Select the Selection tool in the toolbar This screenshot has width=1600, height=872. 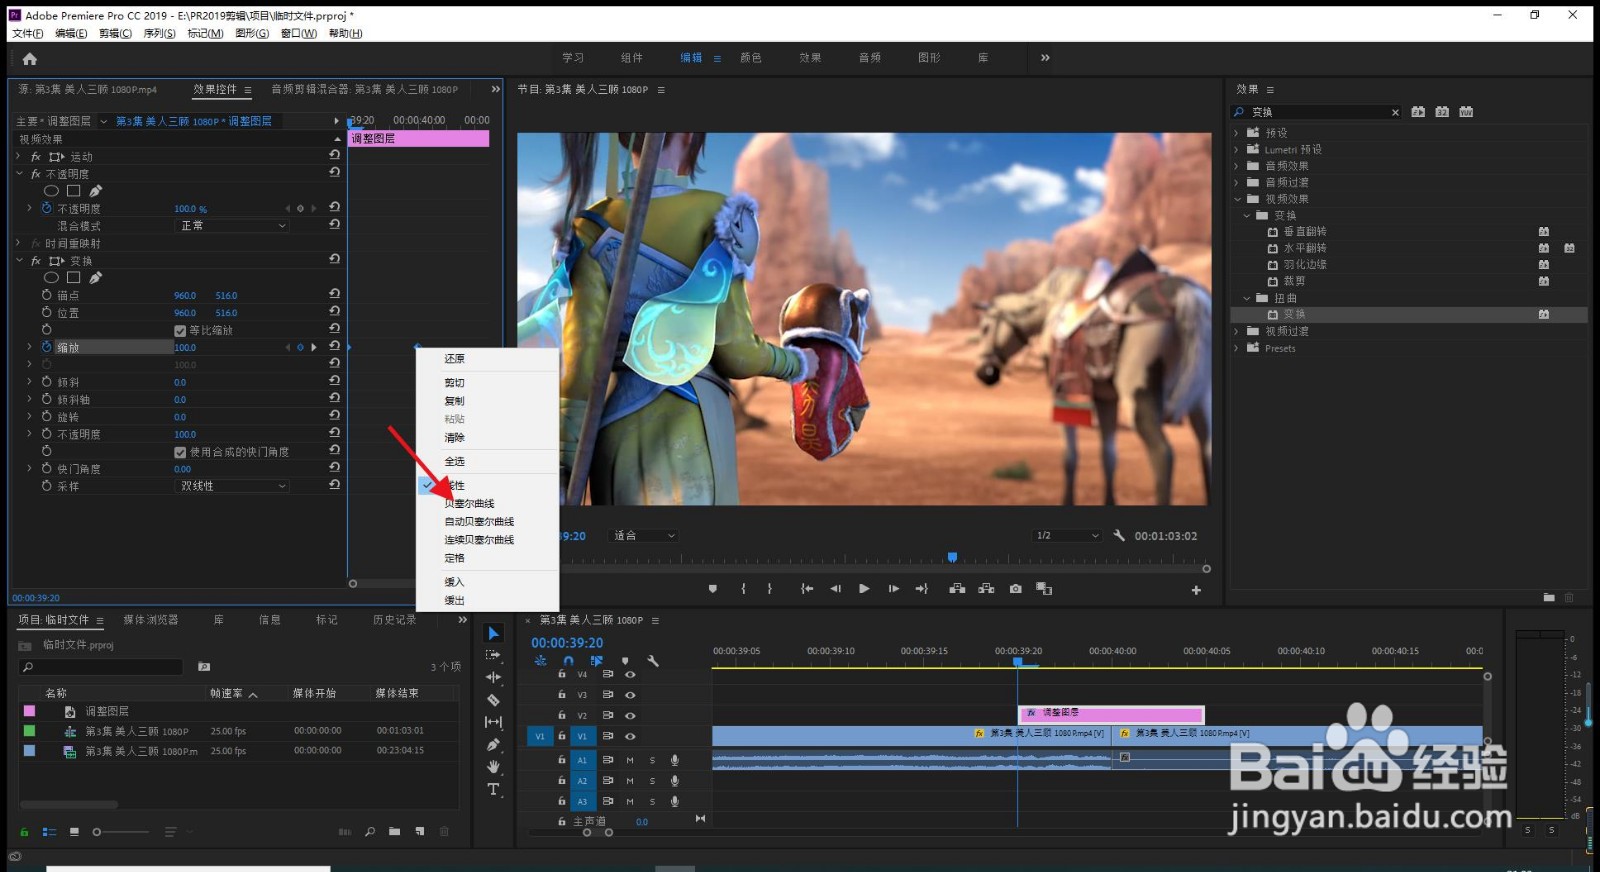pos(493,633)
